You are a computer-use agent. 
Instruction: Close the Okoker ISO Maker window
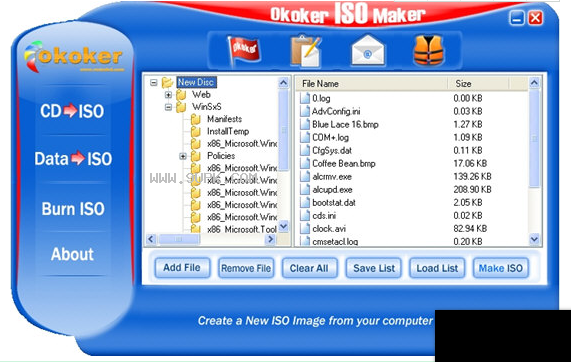536,18
